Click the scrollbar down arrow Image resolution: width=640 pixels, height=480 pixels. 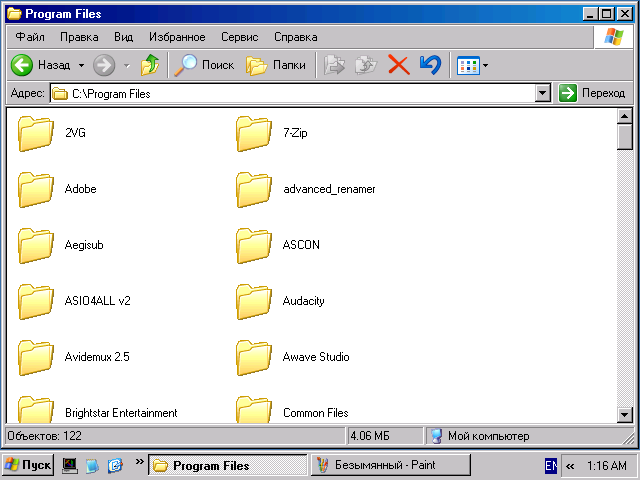(624, 415)
